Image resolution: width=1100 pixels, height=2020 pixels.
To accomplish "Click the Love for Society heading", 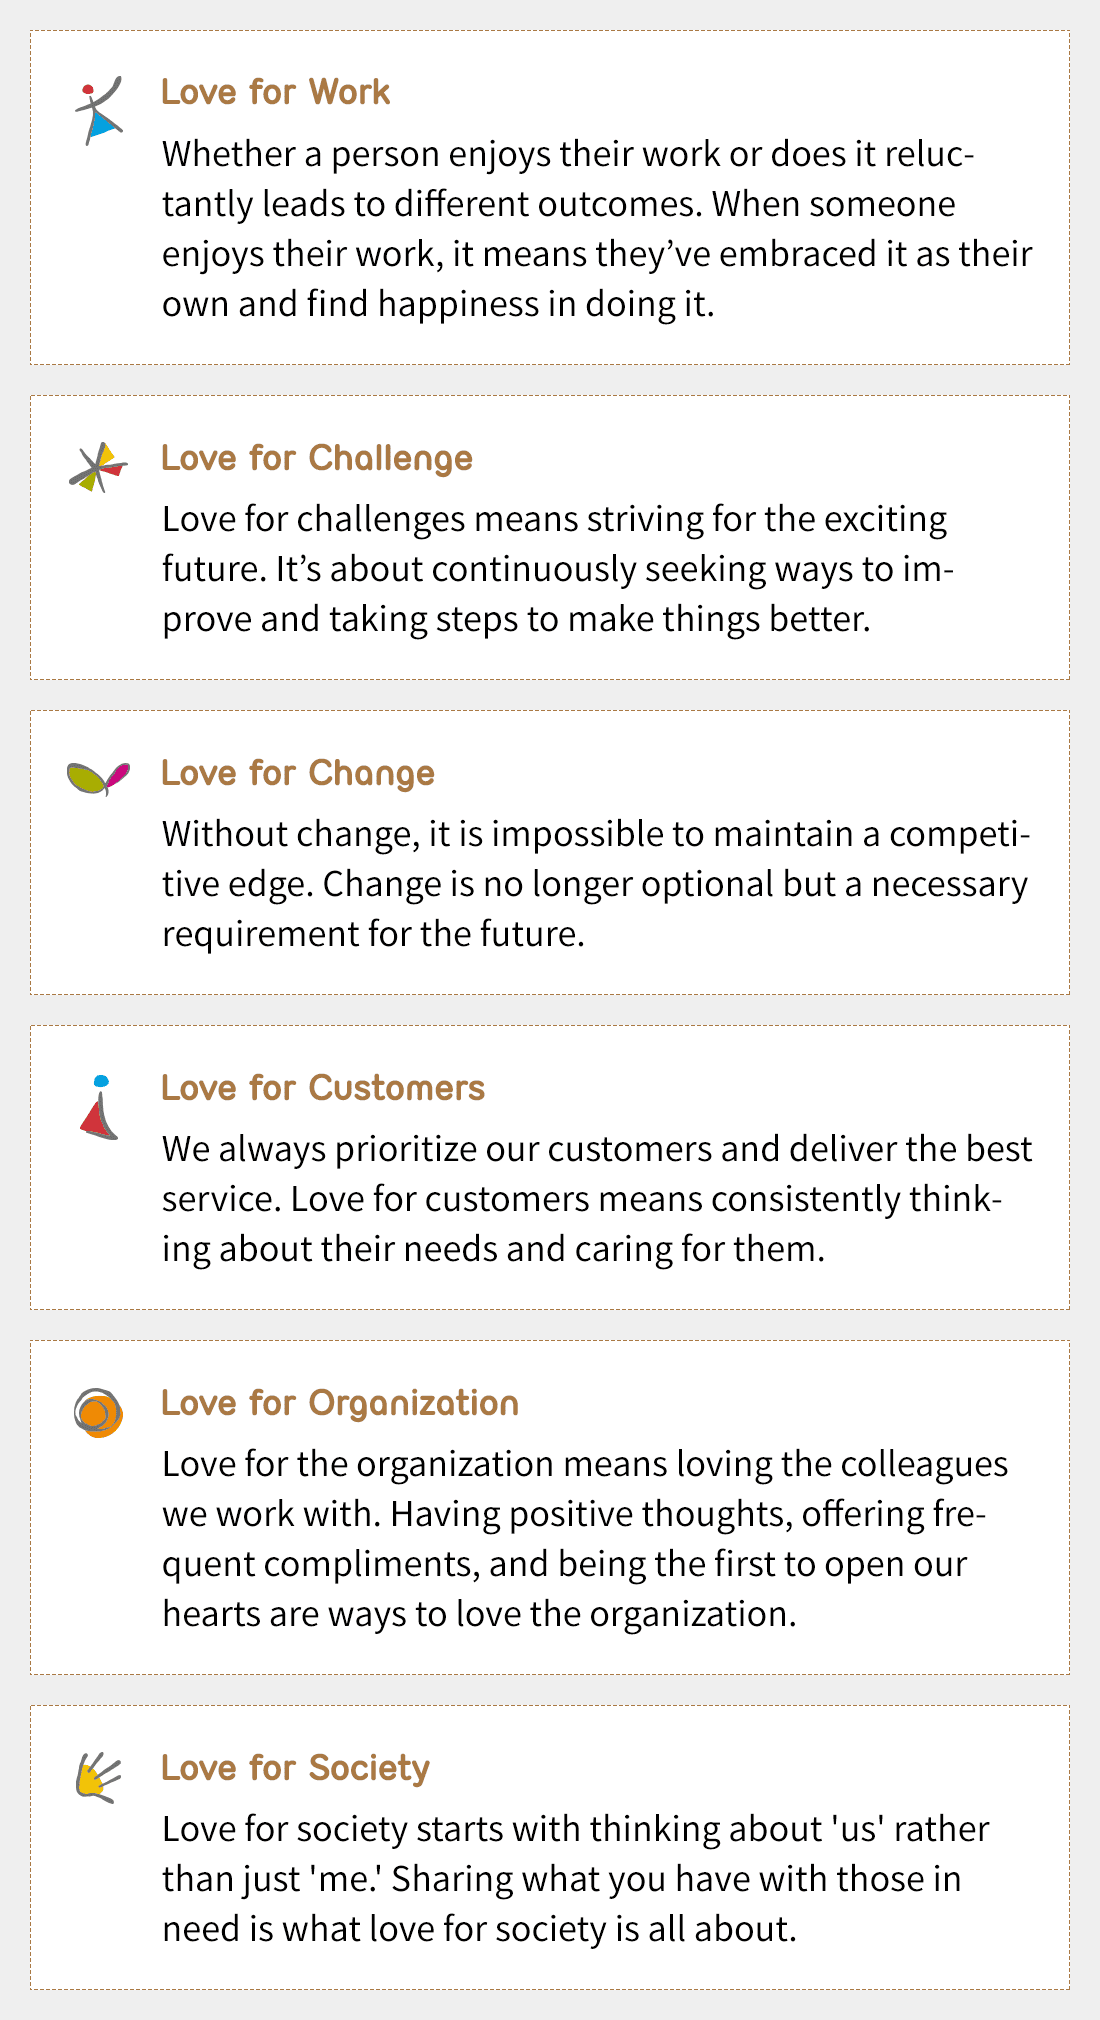I will [x=295, y=1768].
